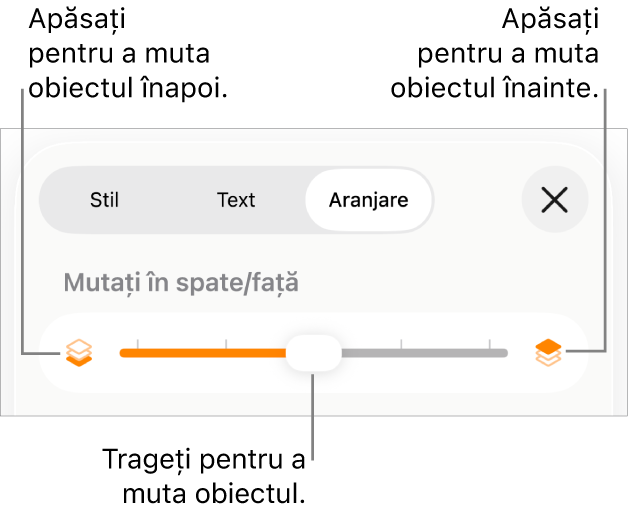The image size is (628, 513).
Task: Switch to the Stil tab
Action: [x=104, y=200]
